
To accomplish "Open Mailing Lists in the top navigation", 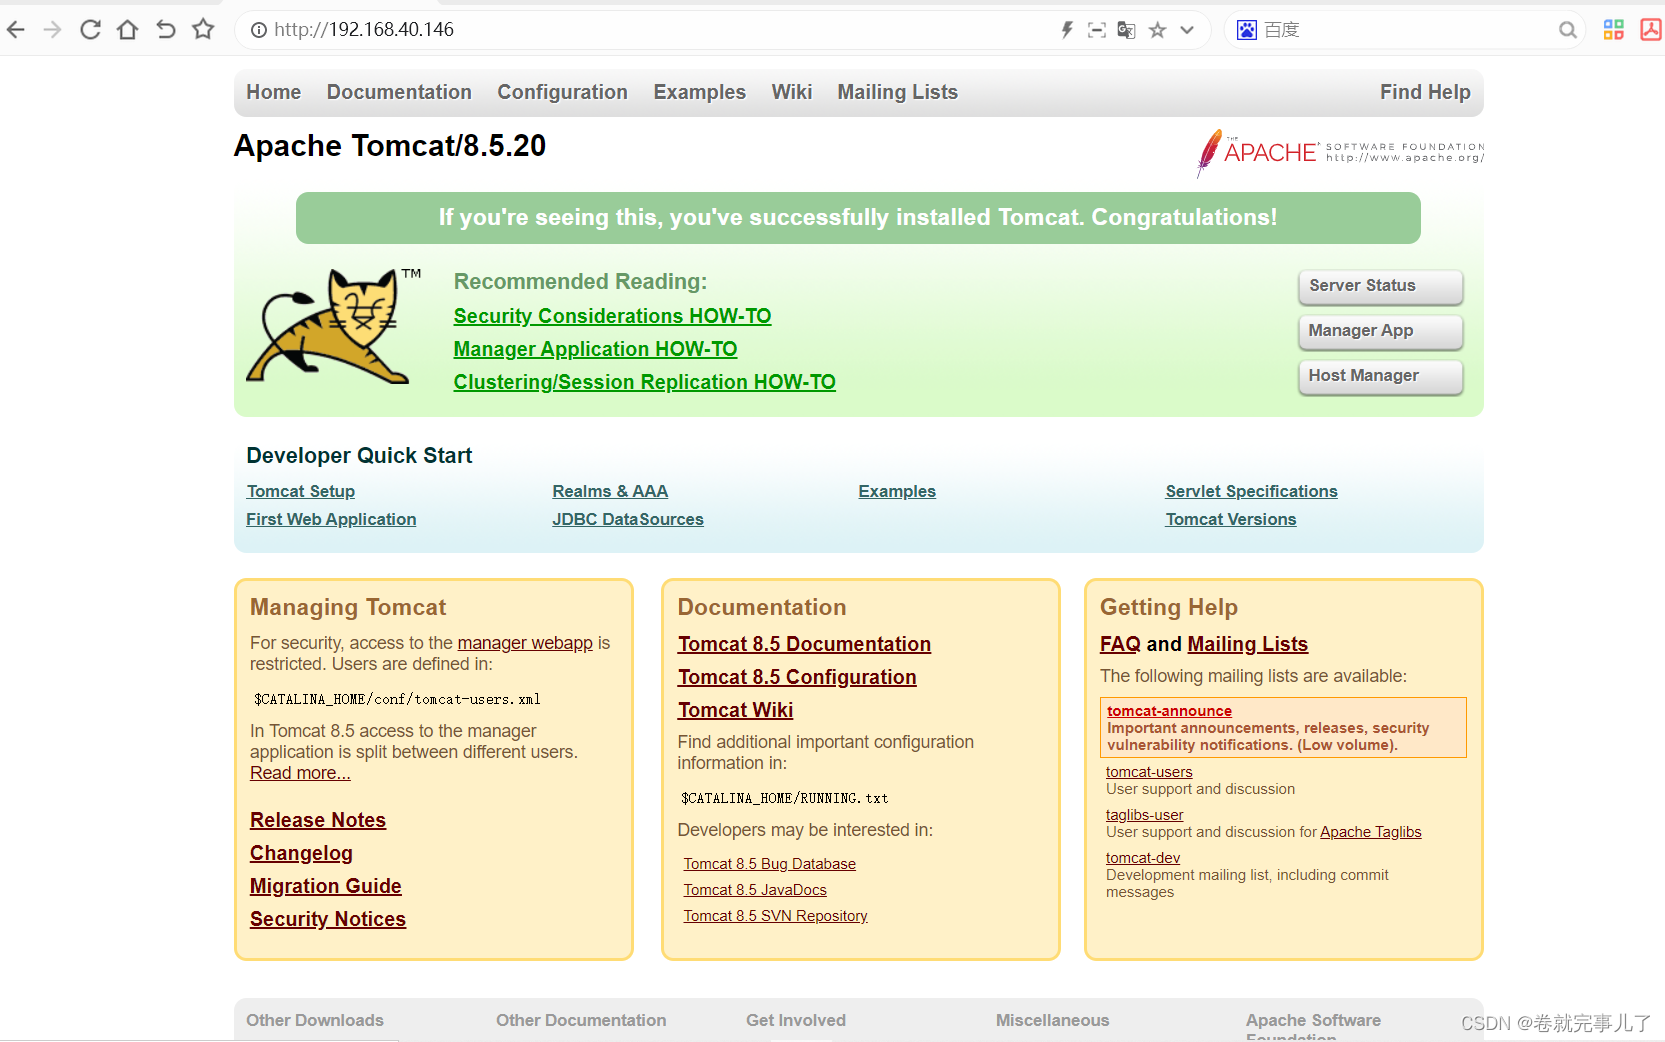I will 898,92.
